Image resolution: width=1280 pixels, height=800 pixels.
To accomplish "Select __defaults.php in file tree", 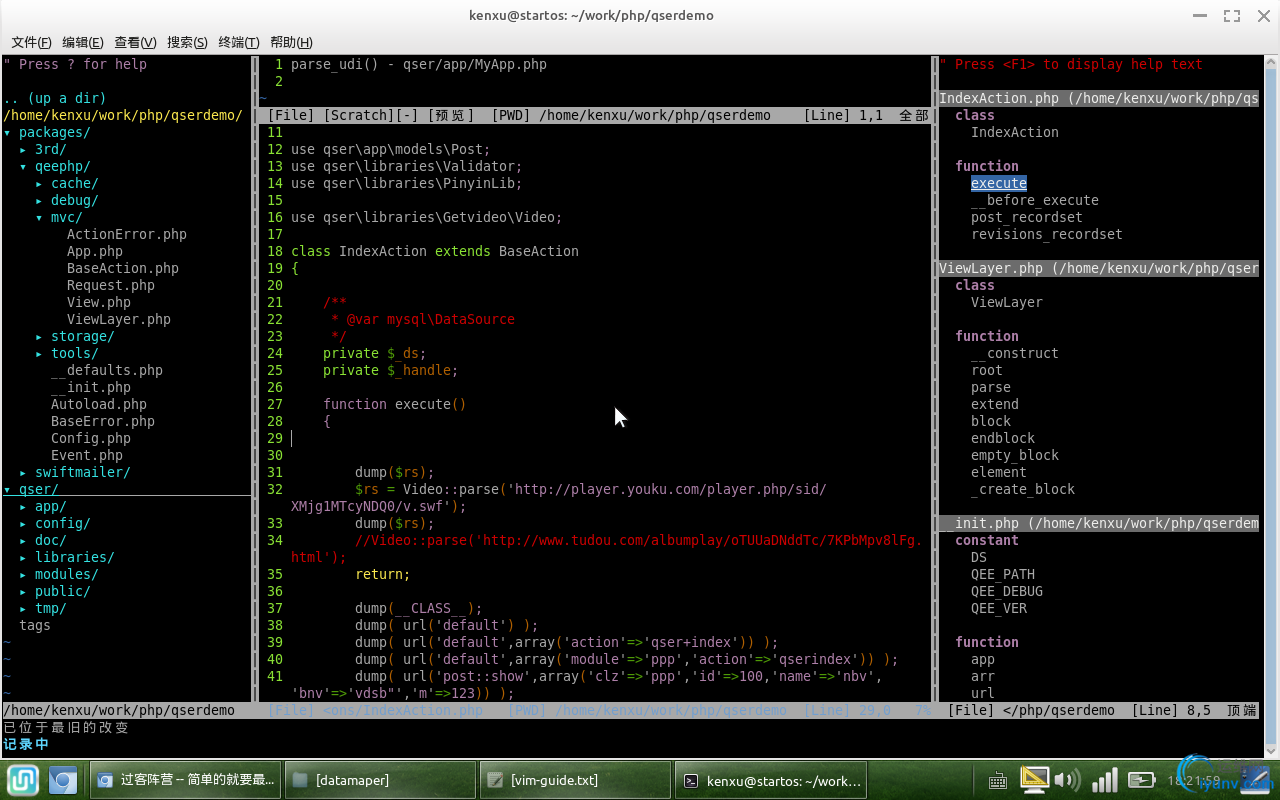I will (107, 370).
